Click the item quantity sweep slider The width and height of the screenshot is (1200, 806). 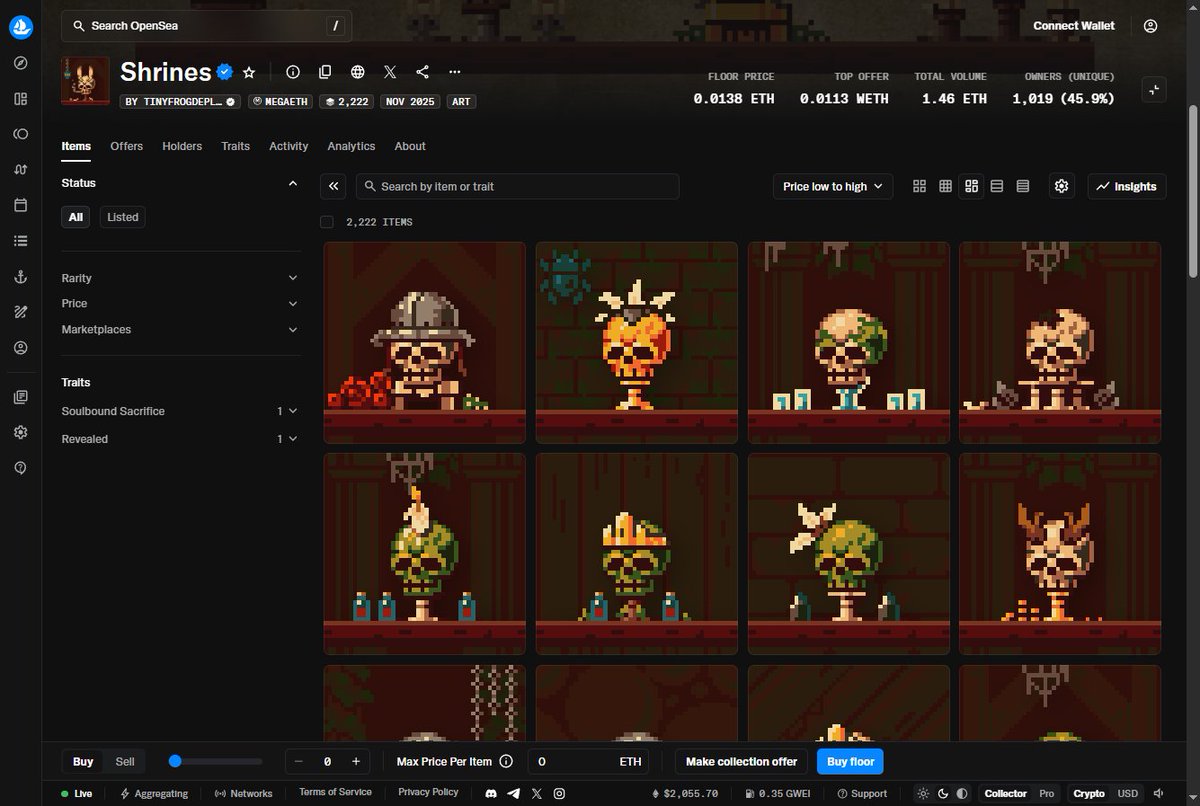[216, 761]
